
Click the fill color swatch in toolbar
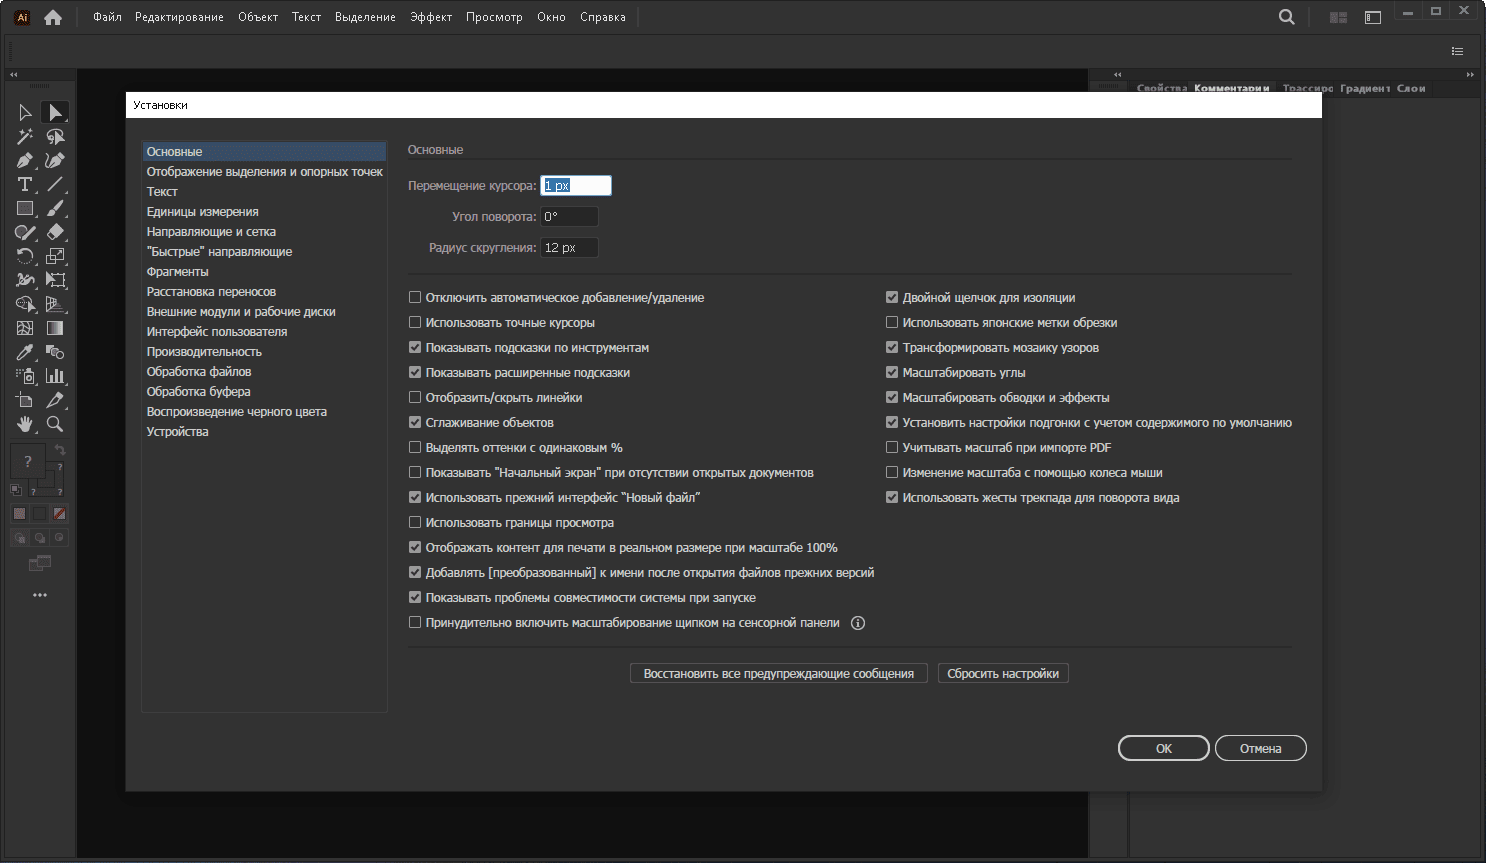pyautogui.click(x=28, y=461)
